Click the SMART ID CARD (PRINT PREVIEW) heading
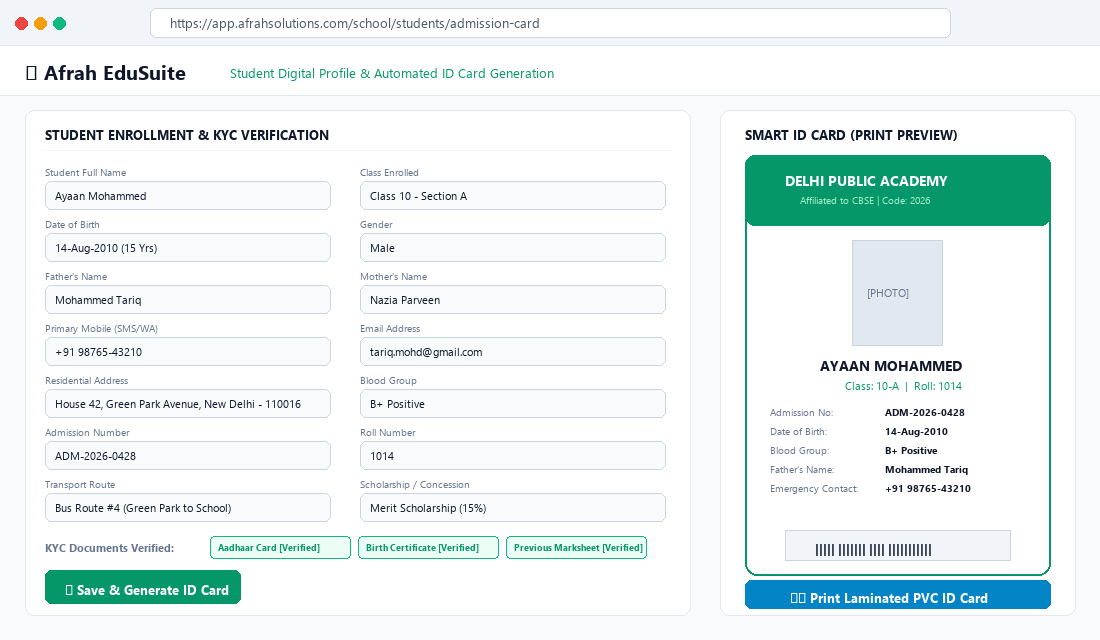The width and height of the screenshot is (1100, 640). tap(851, 135)
